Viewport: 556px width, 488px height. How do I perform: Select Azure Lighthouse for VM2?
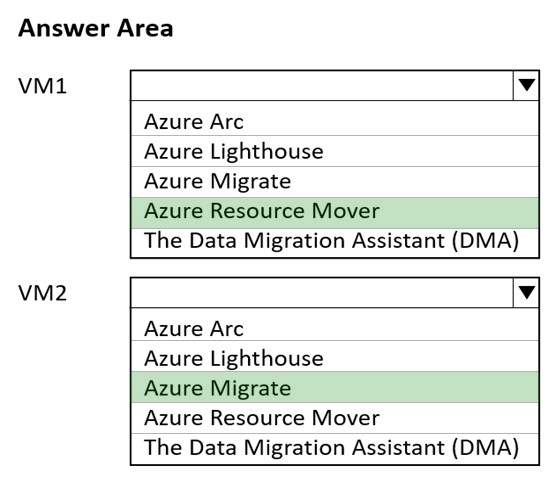335,356
